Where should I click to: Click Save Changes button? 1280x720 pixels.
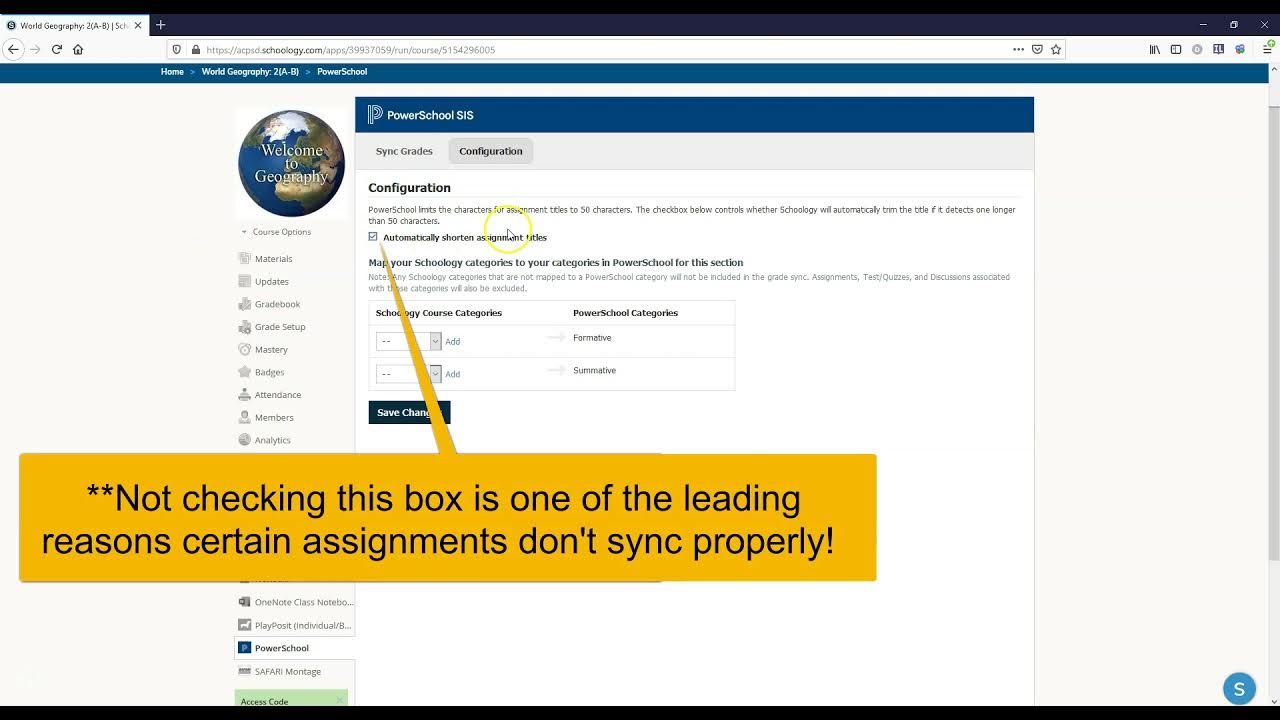[409, 412]
